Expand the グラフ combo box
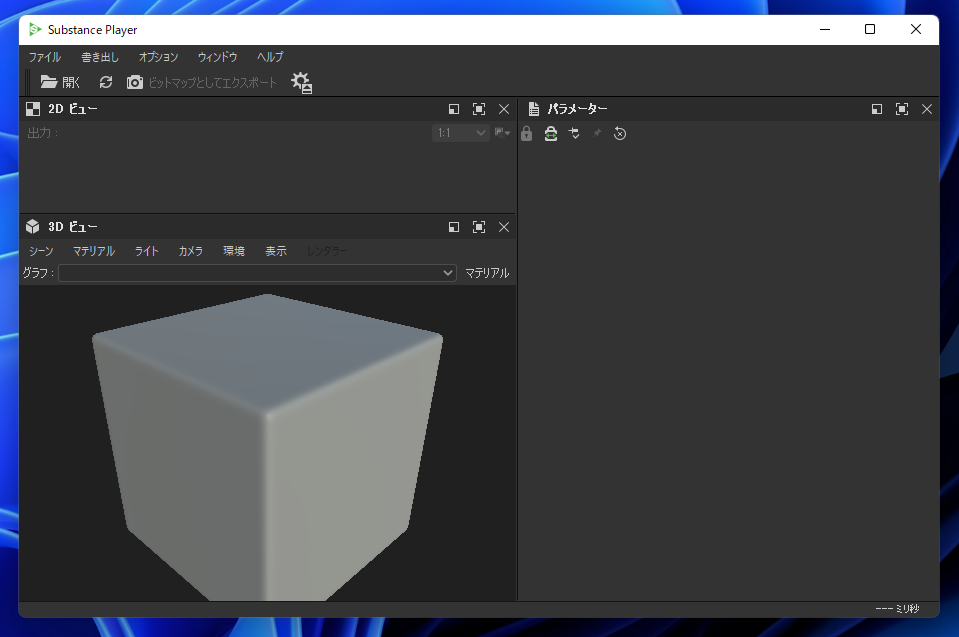 pos(257,273)
